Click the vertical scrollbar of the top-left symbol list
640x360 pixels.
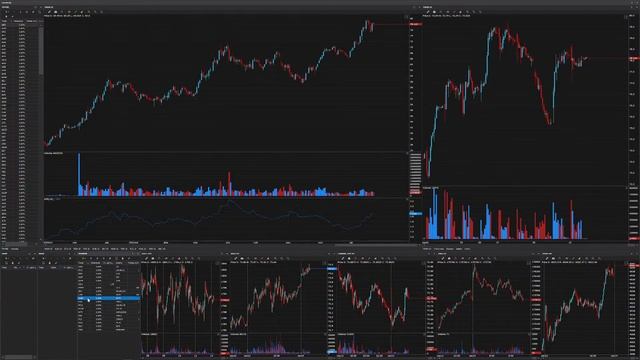tap(41, 51)
